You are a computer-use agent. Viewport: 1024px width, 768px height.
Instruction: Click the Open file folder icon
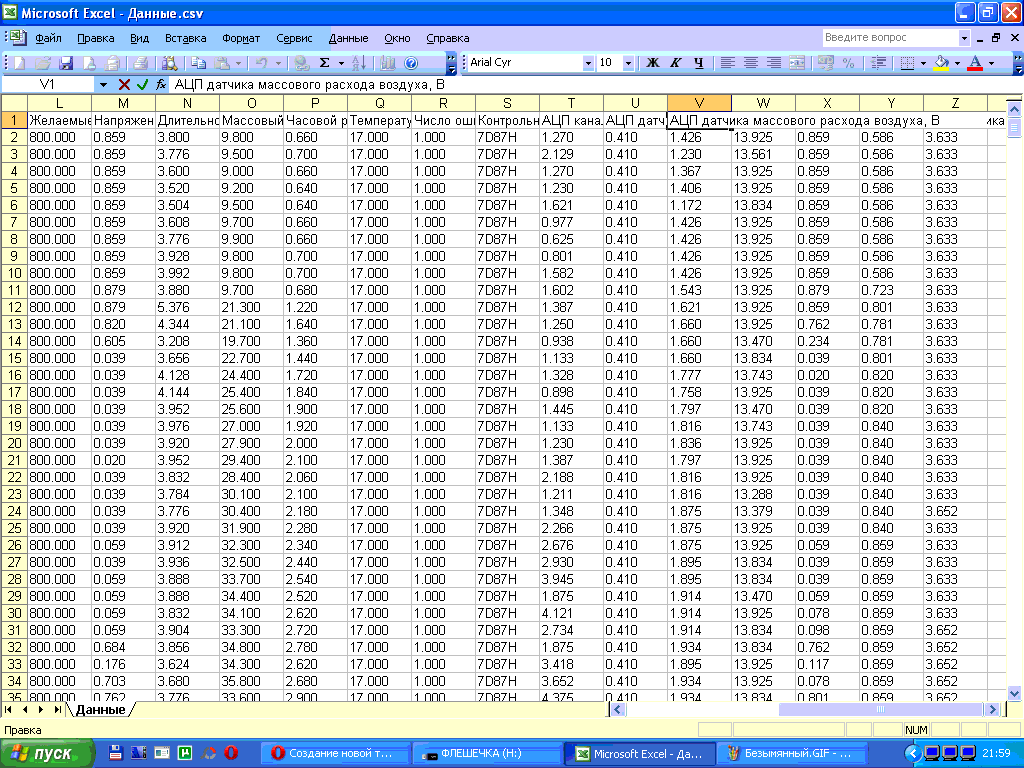[x=43, y=63]
